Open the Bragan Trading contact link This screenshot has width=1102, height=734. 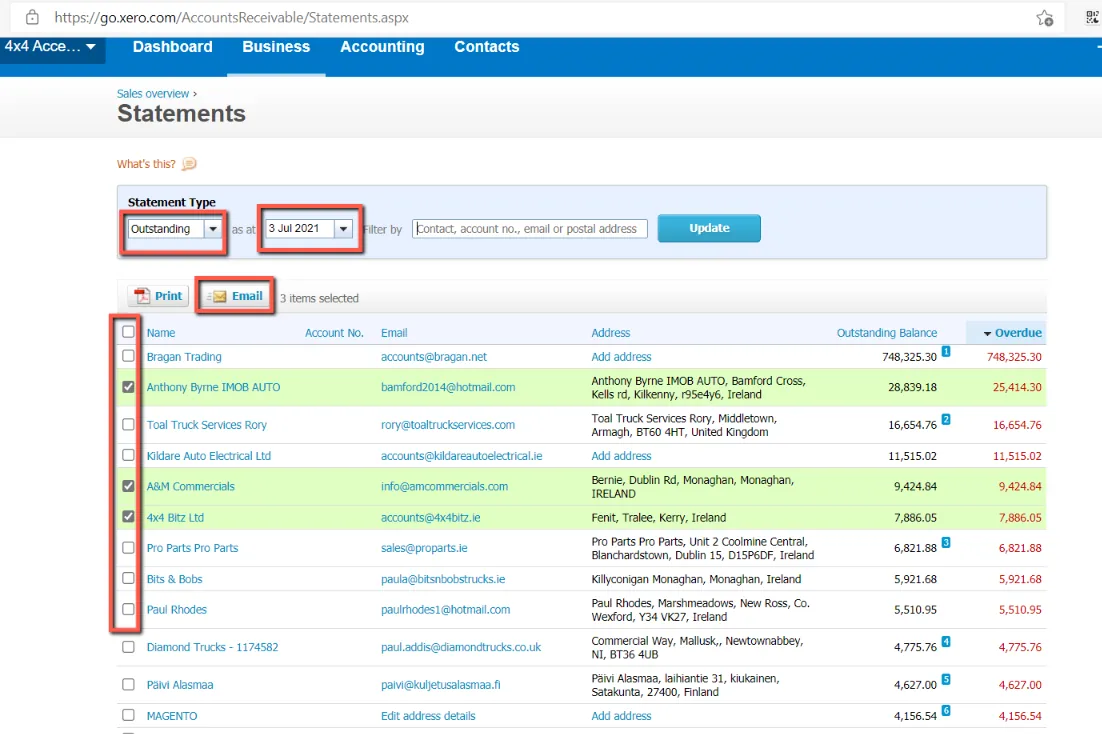[184, 356]
